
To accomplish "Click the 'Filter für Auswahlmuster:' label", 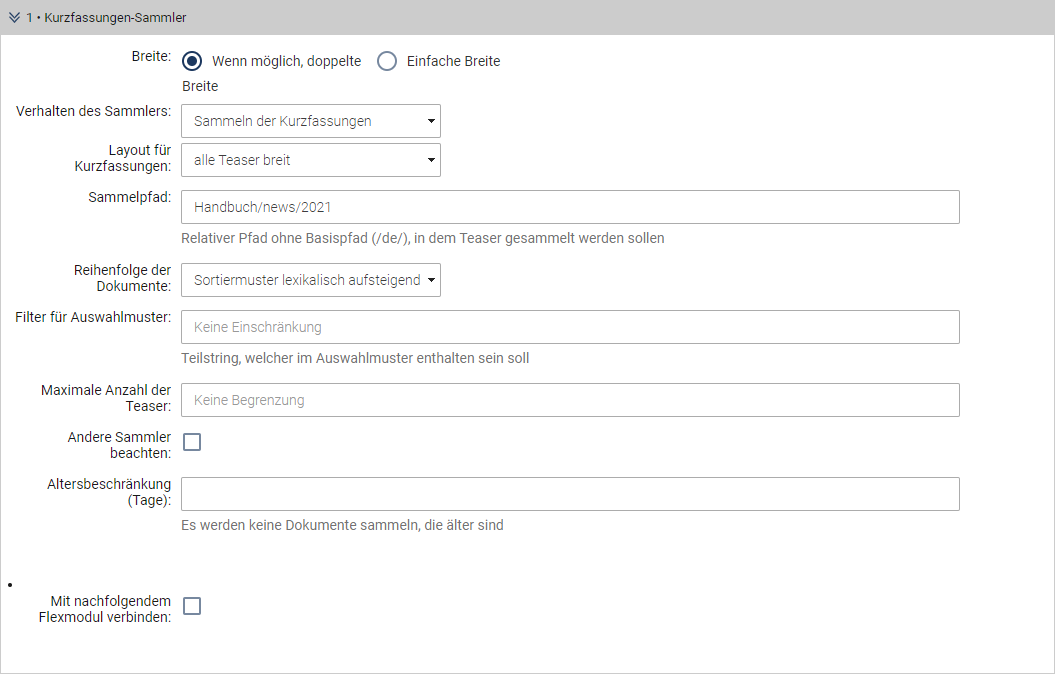I will 93,317.
